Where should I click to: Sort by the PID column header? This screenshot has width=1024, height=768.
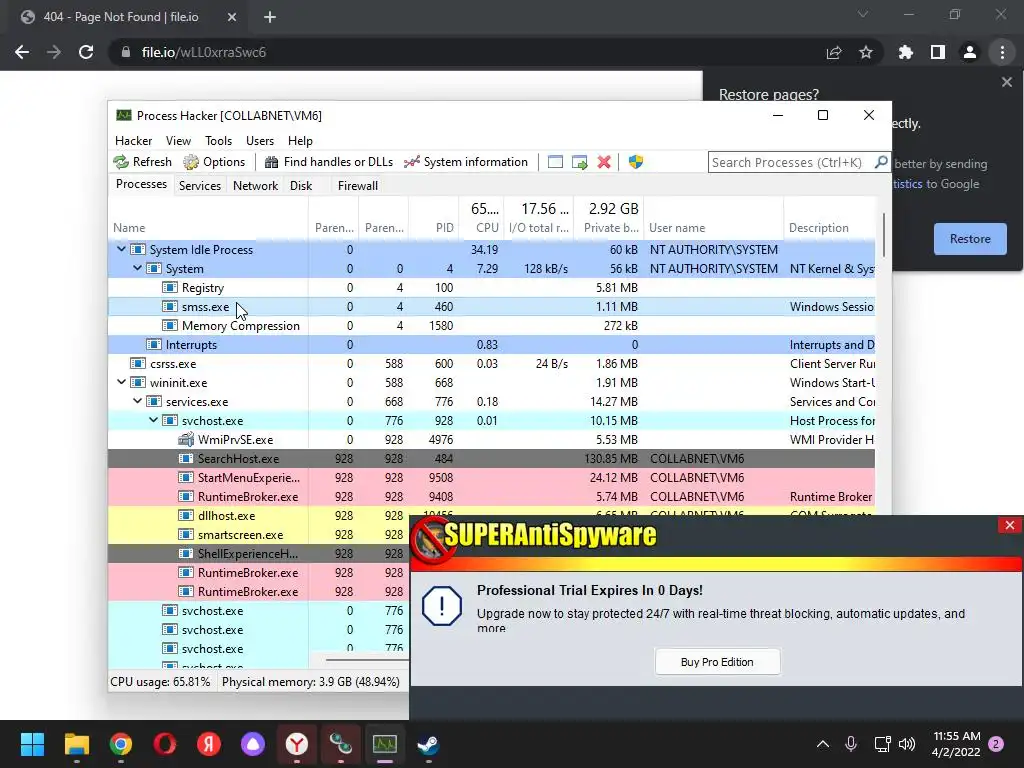434,228
